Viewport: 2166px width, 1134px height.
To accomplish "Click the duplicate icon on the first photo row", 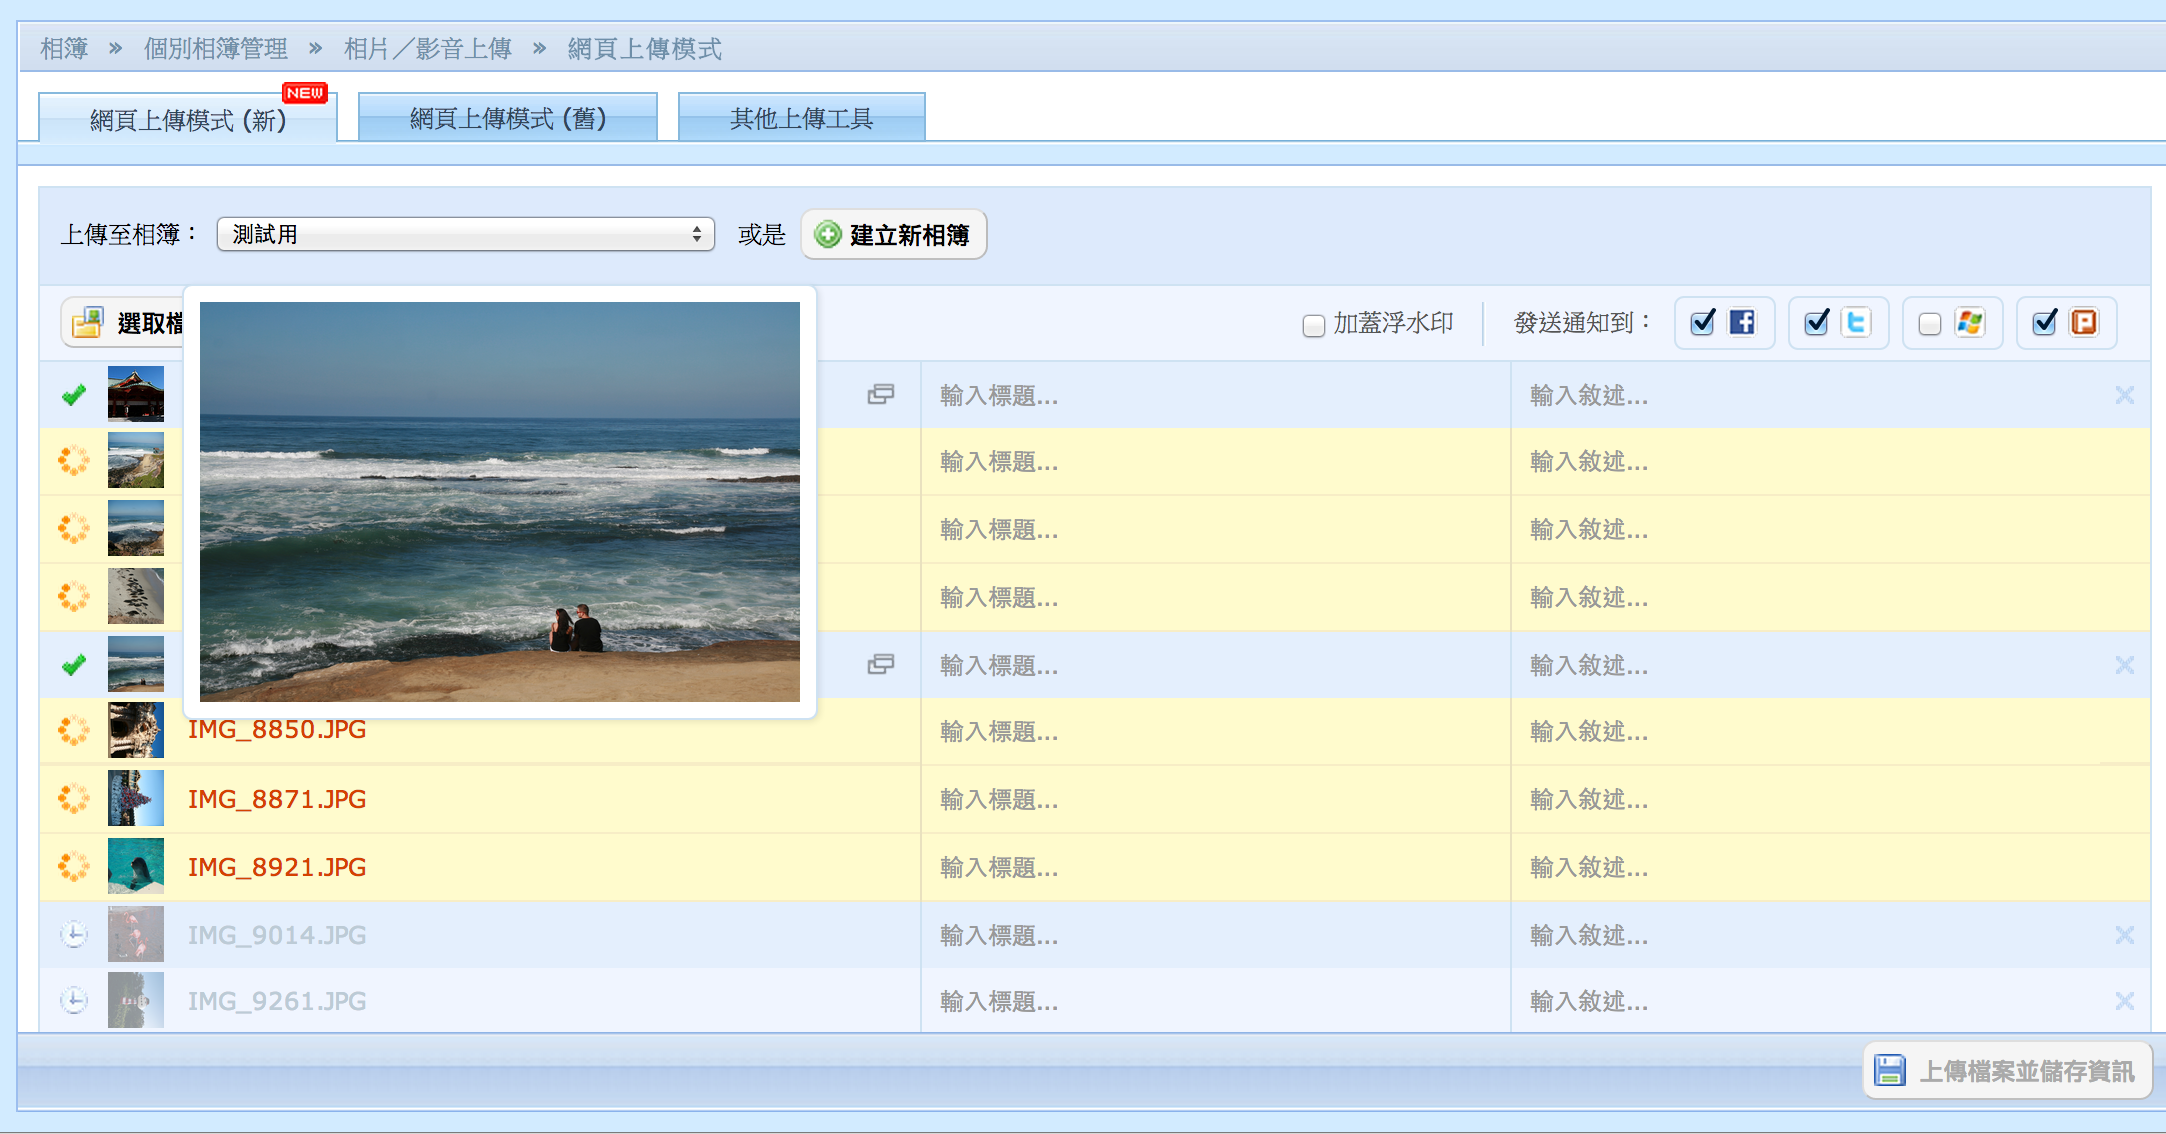I will tap(880, 394).
